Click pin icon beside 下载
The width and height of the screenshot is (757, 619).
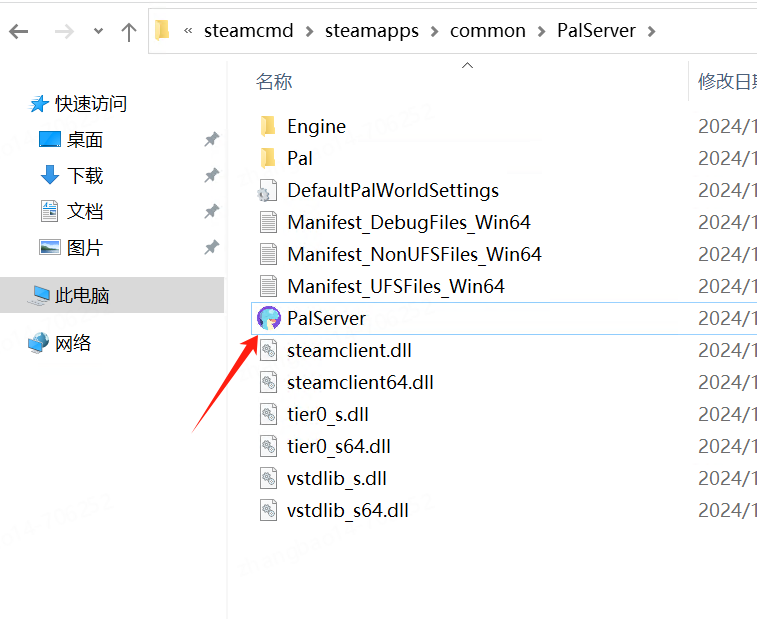coord(211,175)
